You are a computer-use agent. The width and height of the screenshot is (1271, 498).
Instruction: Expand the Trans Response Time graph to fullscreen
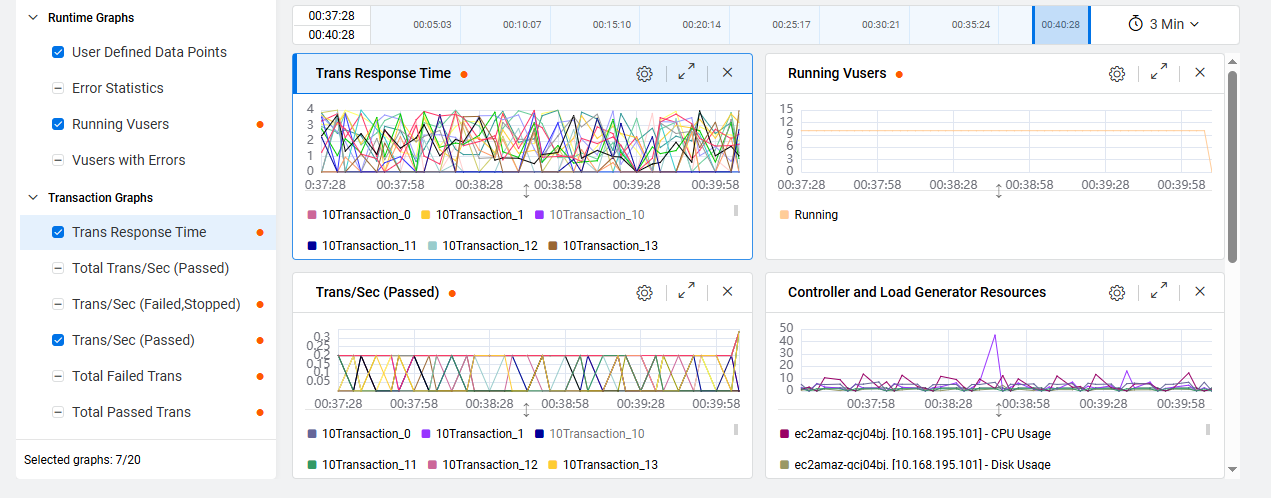click(x=686, y=73)
